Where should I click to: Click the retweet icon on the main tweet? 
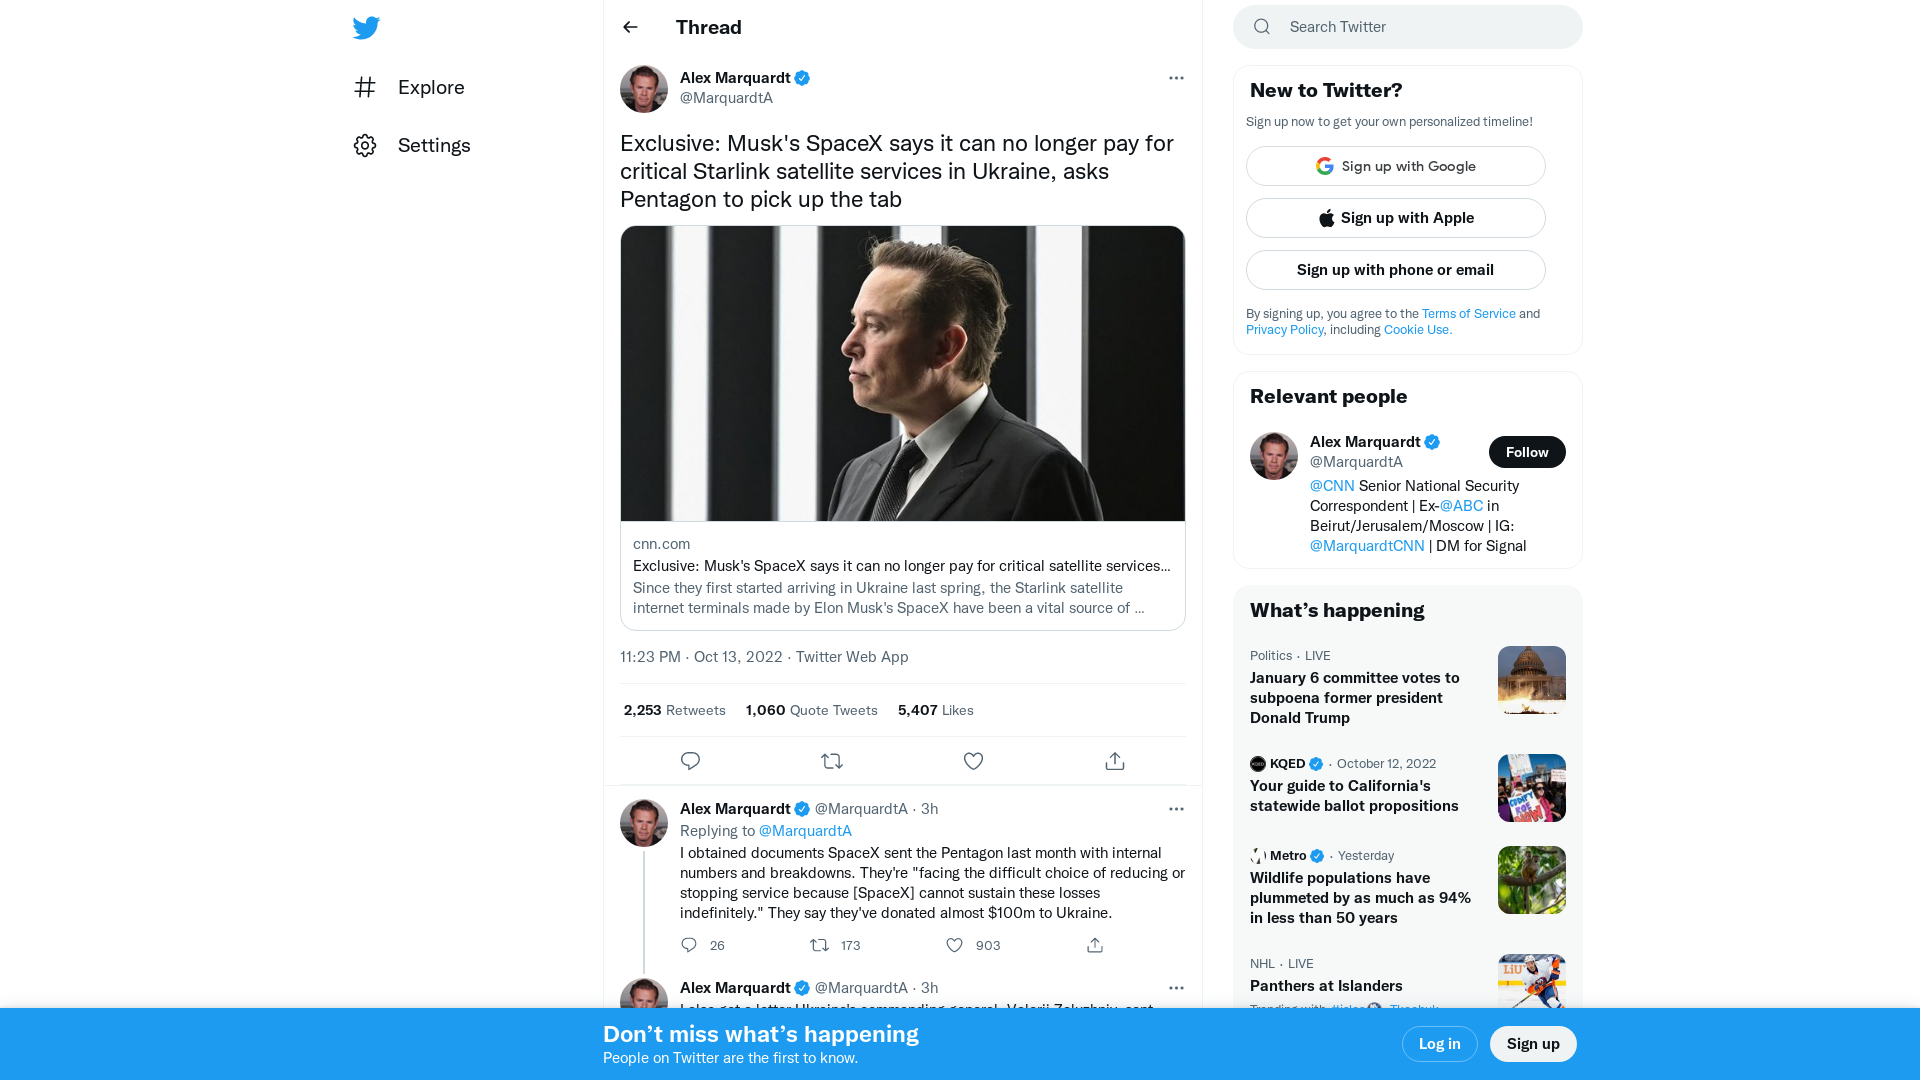click(832, 760)
